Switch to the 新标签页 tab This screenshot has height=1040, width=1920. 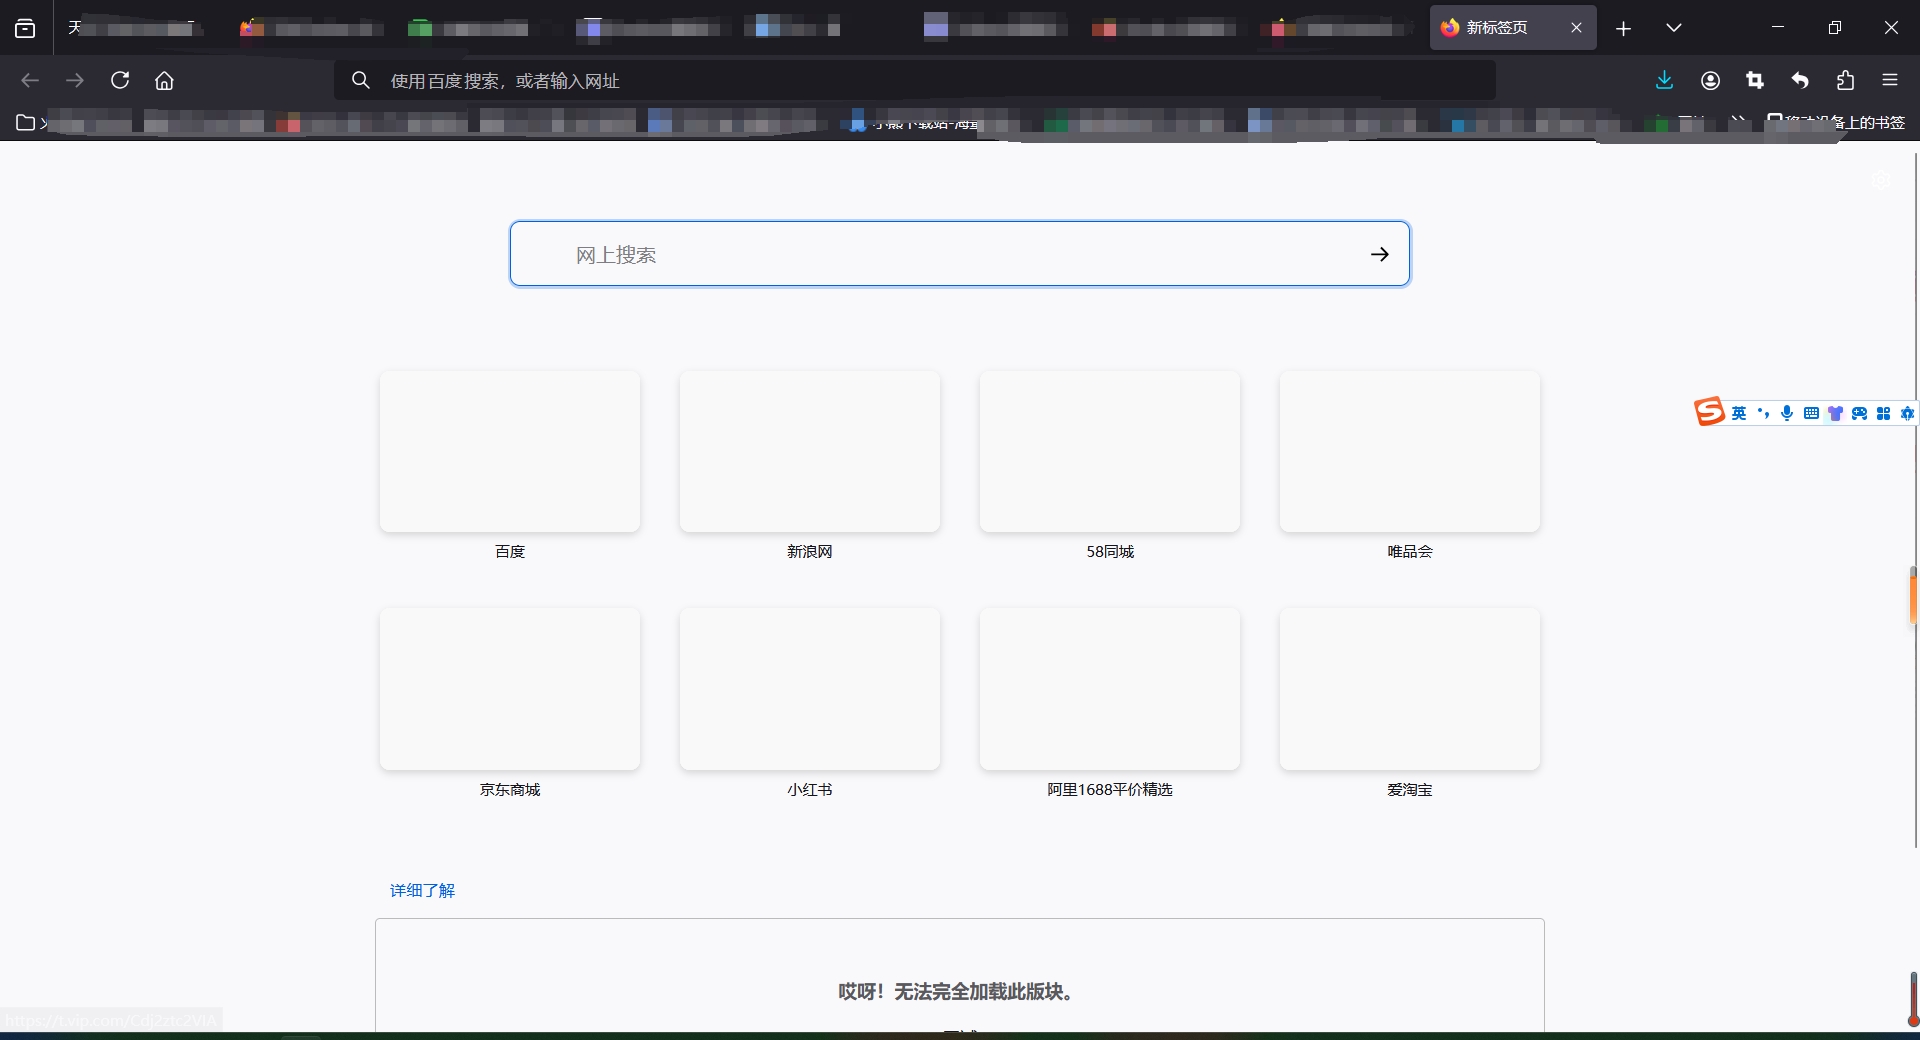1513,28
